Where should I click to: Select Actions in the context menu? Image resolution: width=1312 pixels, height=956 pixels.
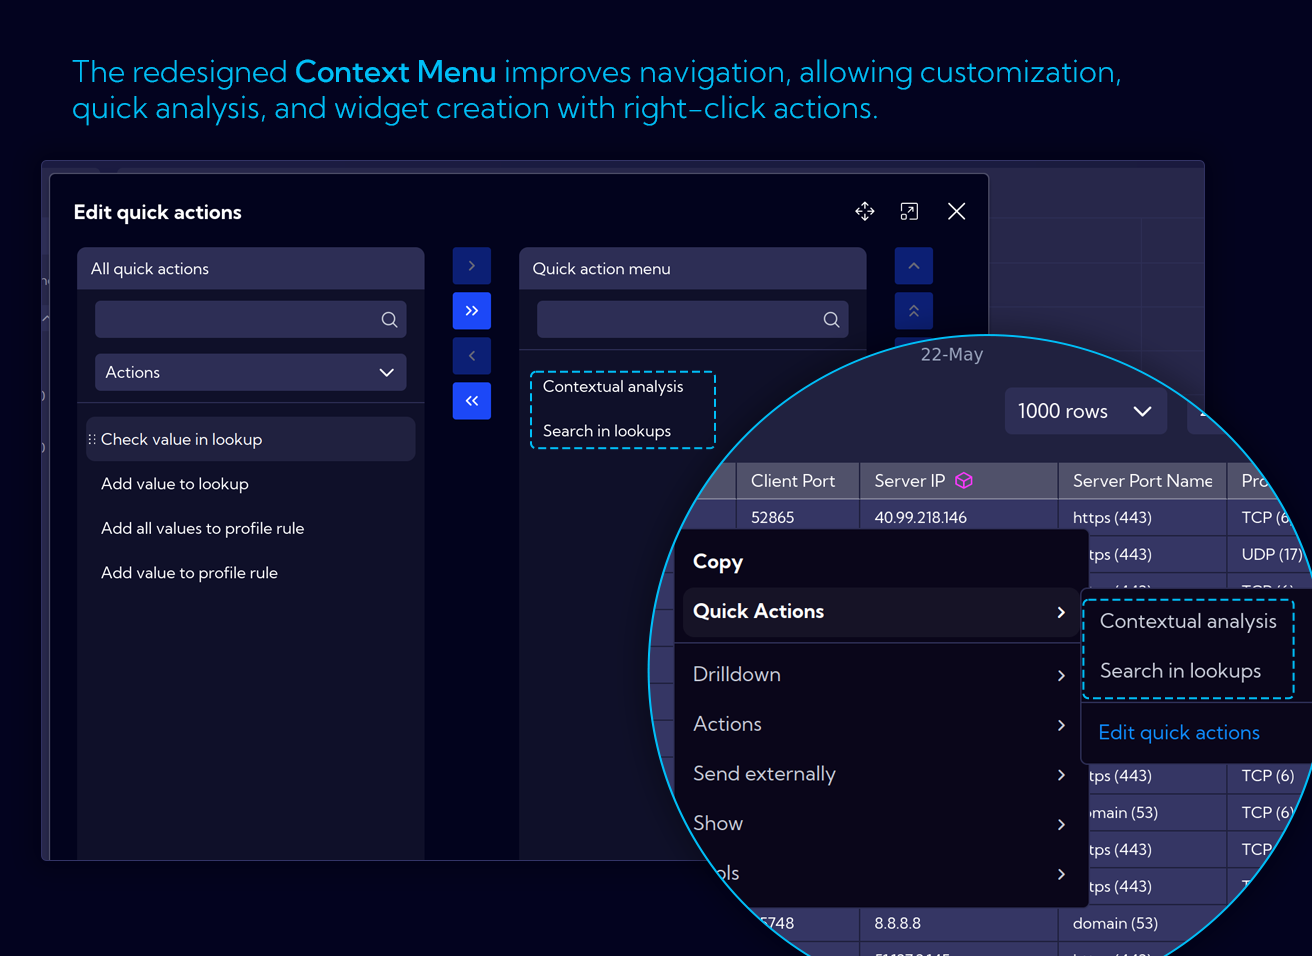727,724
